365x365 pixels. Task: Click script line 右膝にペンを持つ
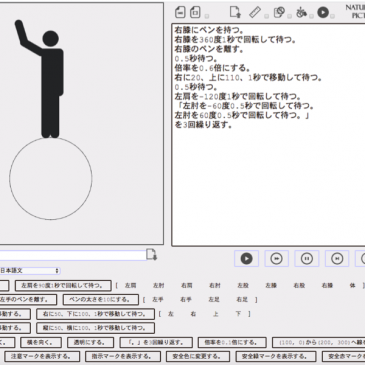(209, 30)
